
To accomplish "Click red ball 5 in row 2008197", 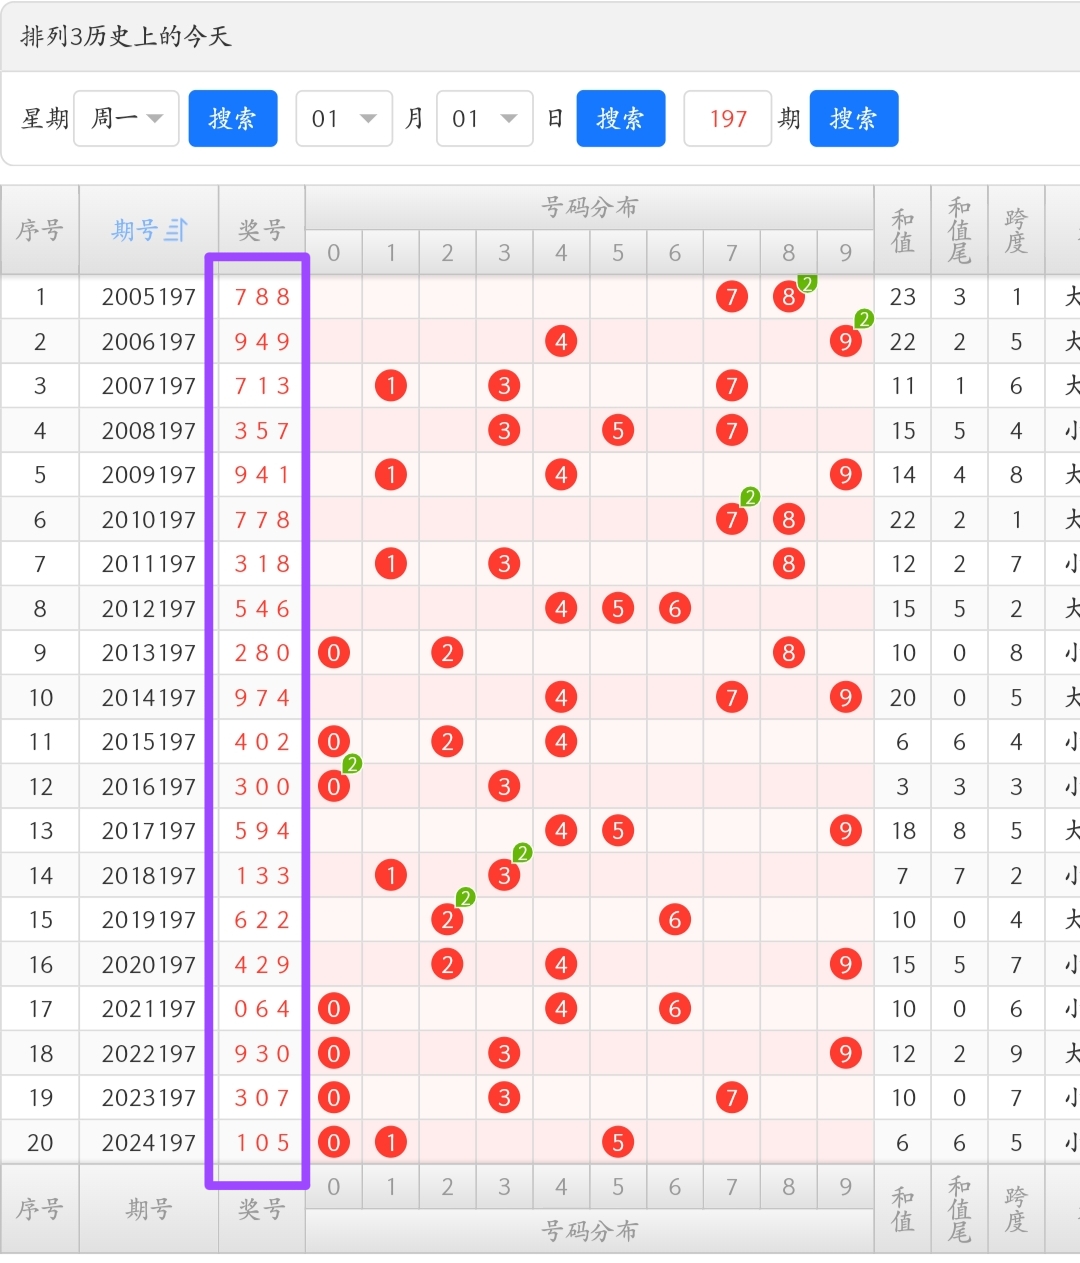I will [x=618, y=431].
